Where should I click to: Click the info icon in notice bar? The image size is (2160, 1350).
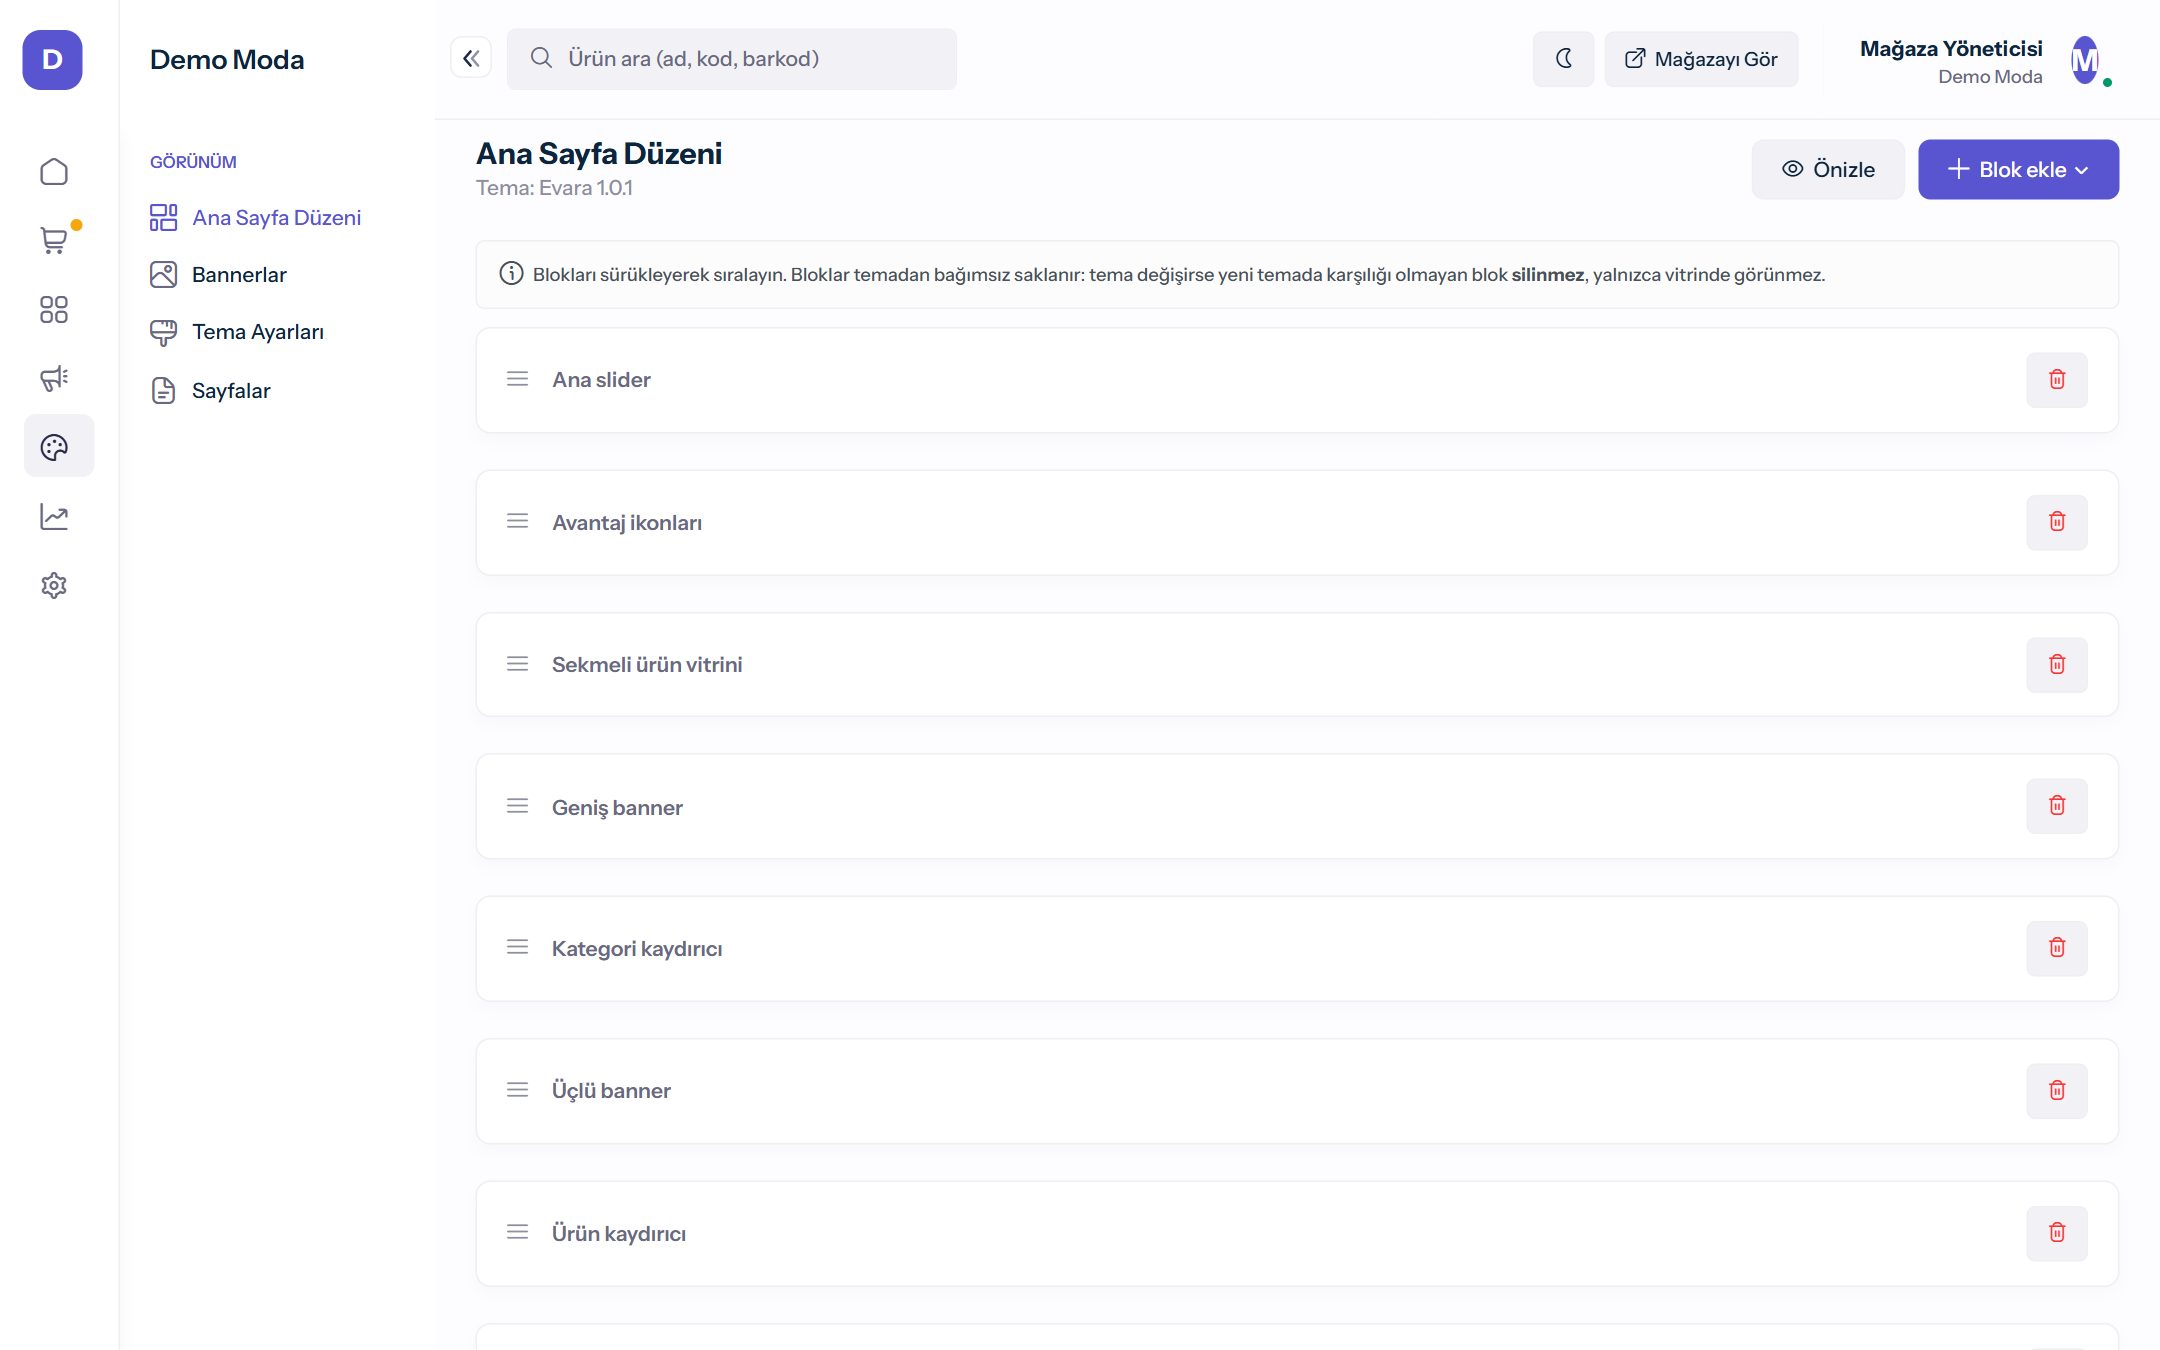511,273
